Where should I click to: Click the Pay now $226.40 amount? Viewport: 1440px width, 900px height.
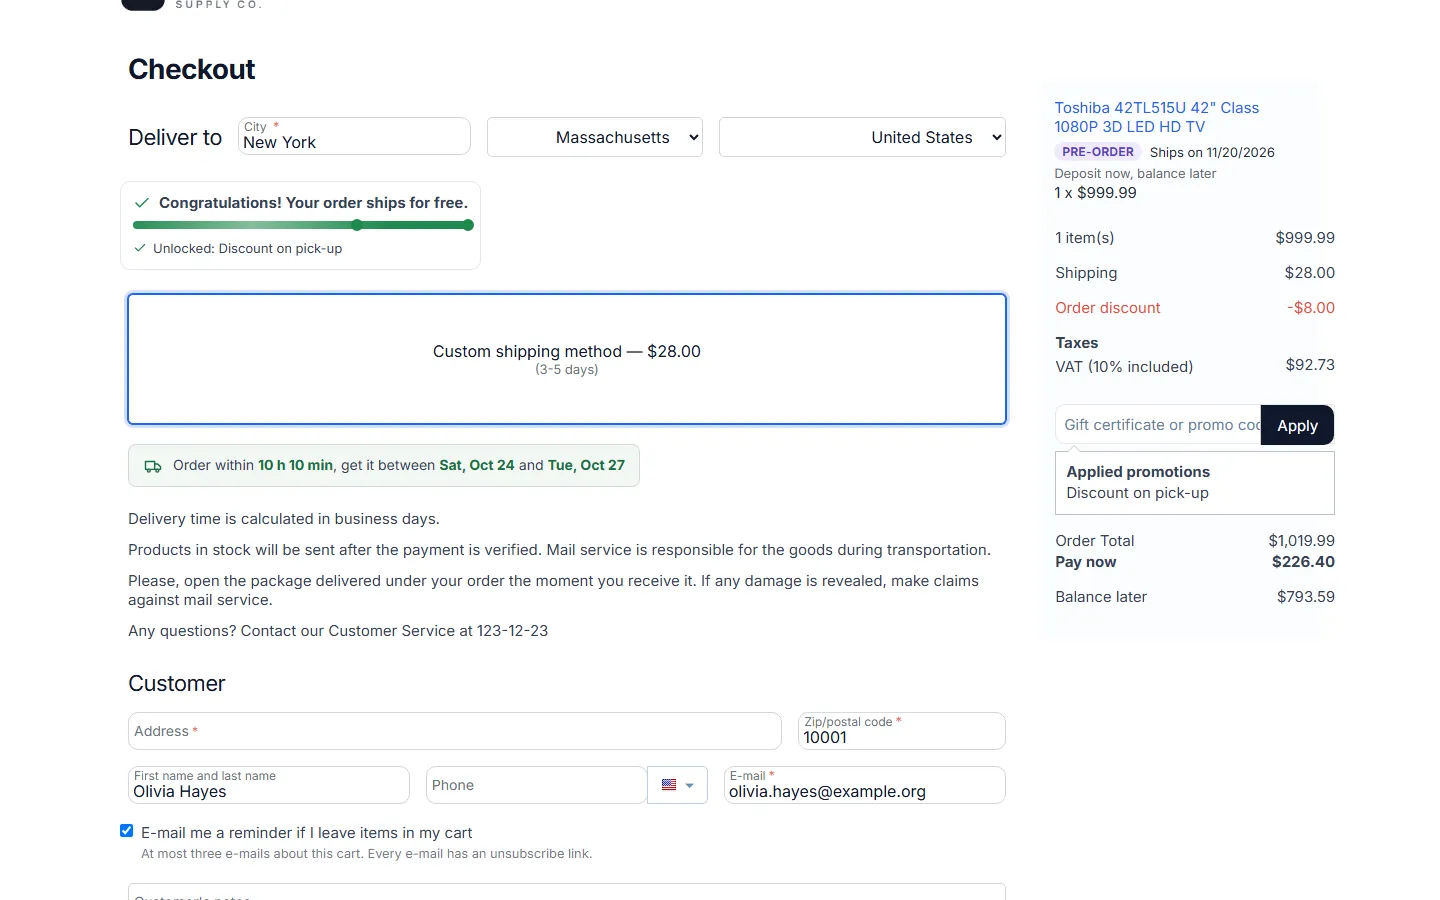pos(1303,562)
